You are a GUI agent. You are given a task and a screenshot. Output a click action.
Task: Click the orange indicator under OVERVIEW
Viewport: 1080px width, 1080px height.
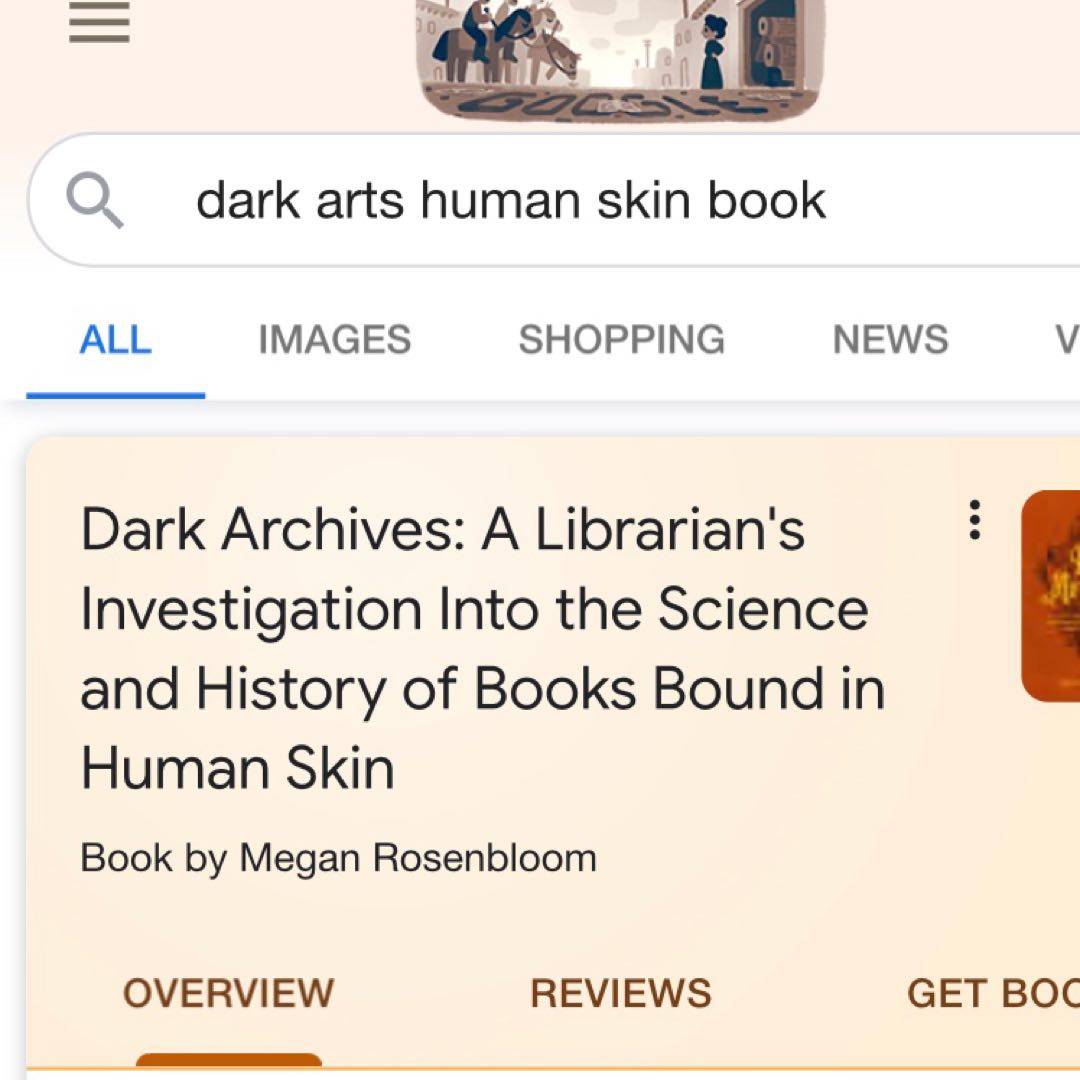[x=229, y=1059]
